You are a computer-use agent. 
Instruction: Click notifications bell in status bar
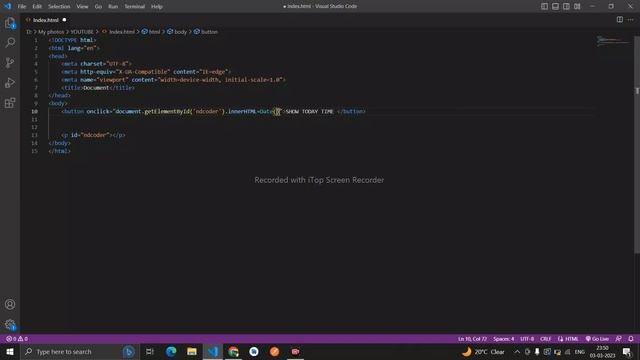(631, 339)
